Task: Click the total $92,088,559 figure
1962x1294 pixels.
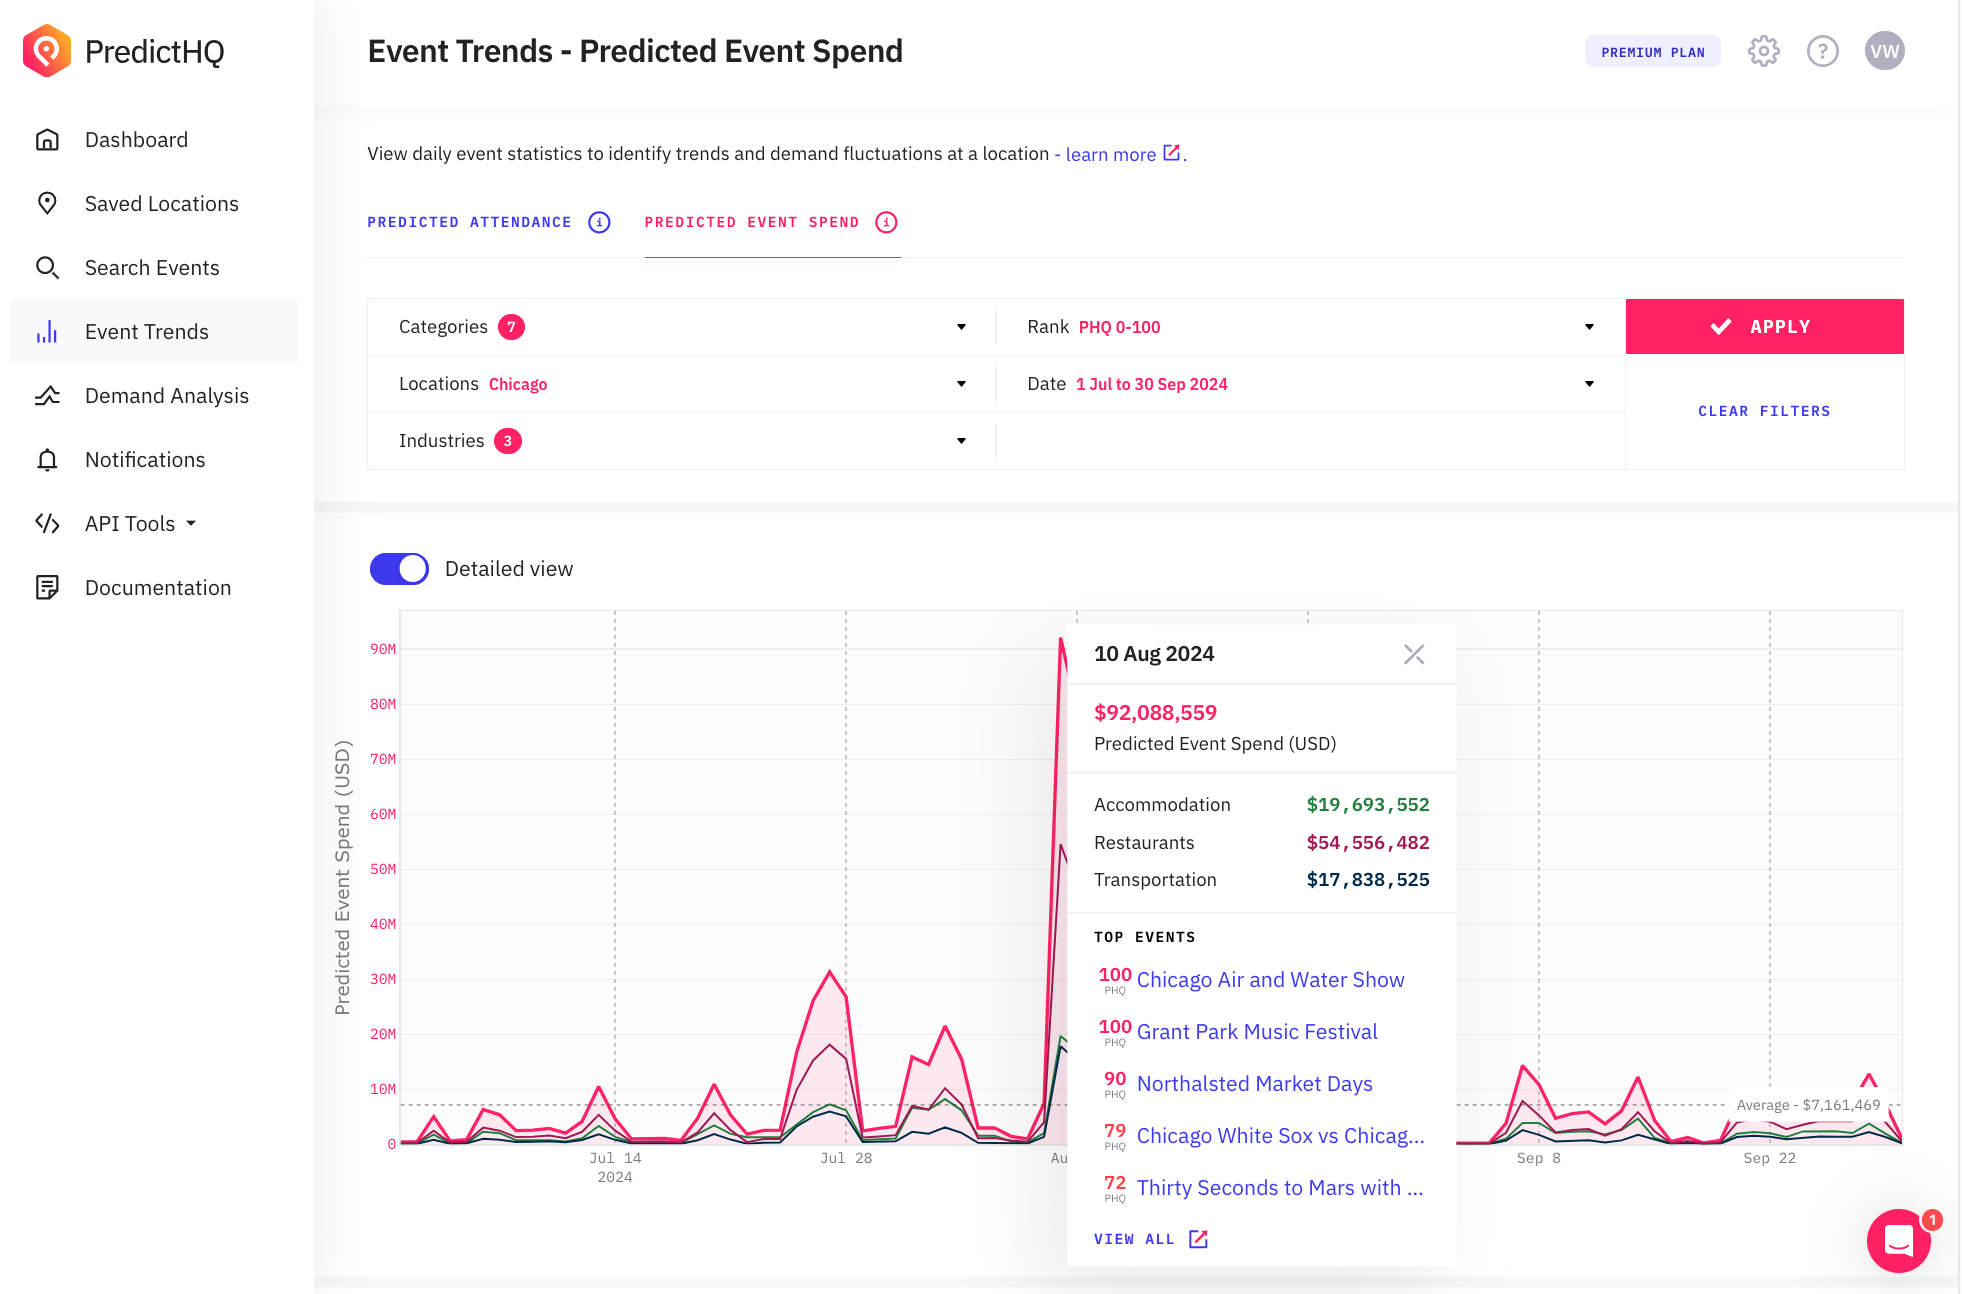Action: click(1155, 713)
